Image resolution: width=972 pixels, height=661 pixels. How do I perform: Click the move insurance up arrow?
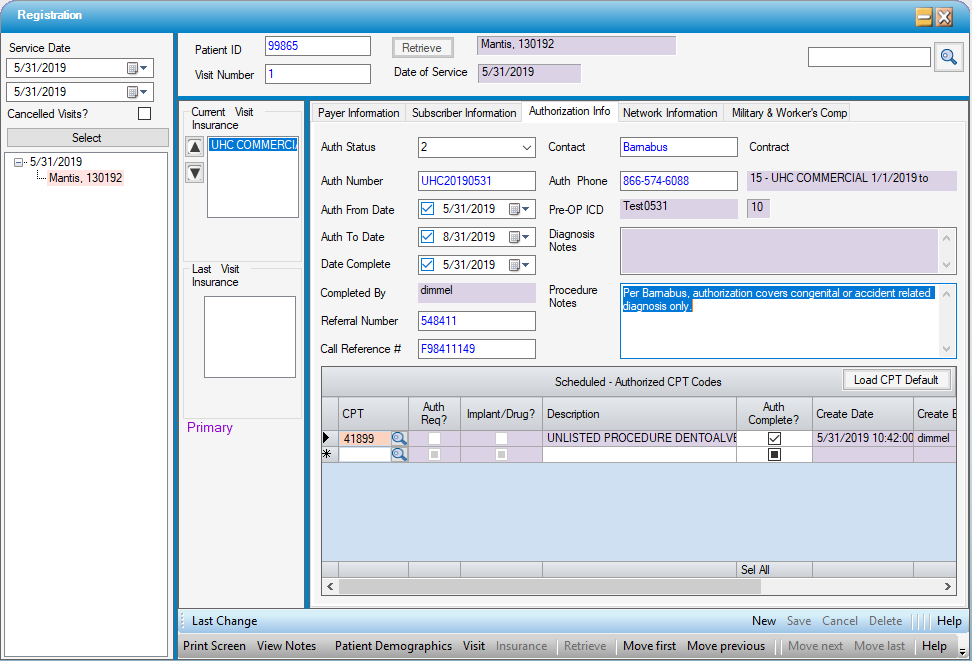(x=195, y=148)
